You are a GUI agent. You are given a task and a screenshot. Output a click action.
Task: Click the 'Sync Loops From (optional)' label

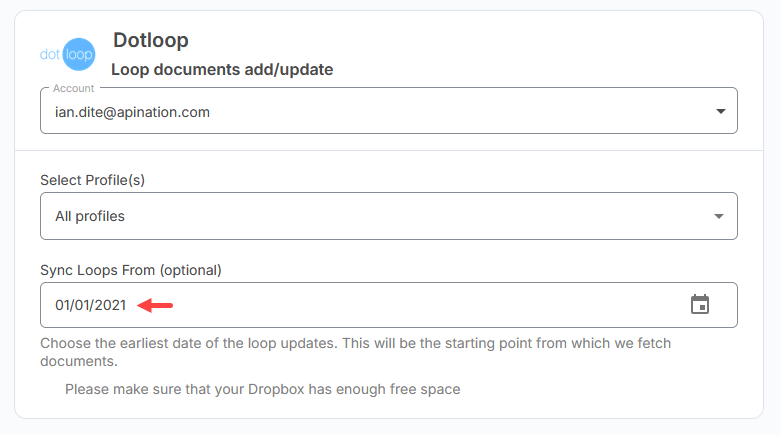point(130,270)
